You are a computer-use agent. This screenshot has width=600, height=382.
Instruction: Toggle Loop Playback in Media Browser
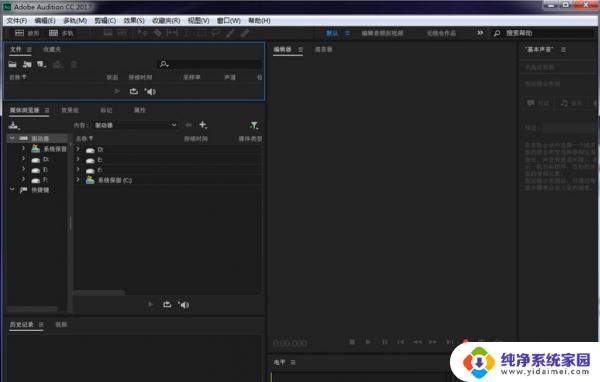(167, 305)
